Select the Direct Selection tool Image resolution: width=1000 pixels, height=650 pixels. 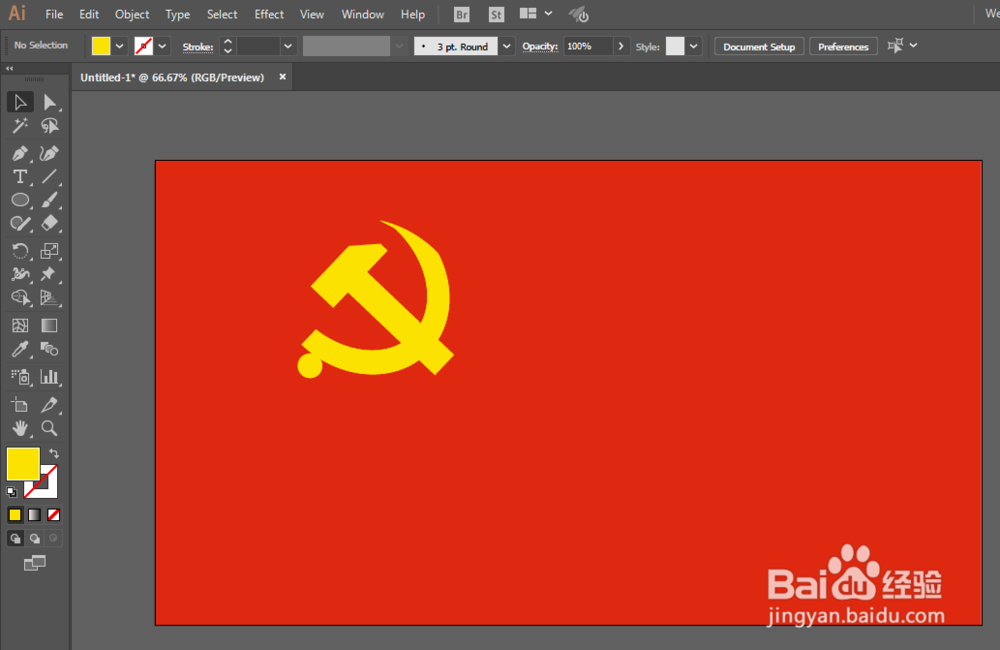[50, 102]
